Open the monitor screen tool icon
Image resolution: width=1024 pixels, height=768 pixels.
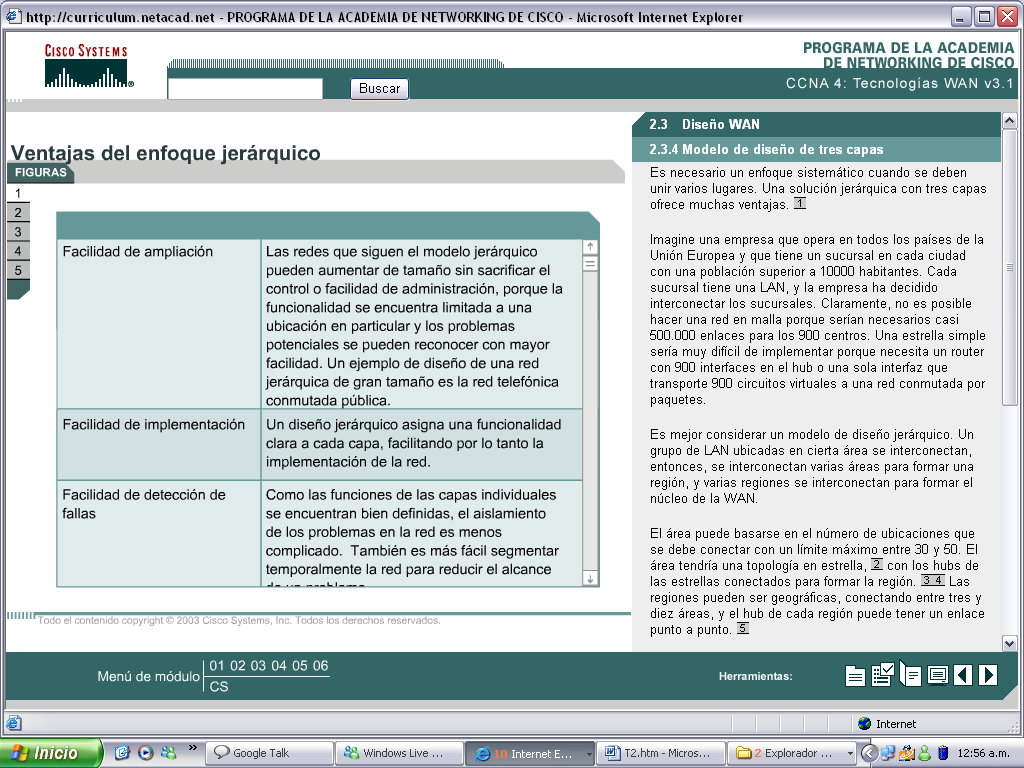[x=938, y=675]
